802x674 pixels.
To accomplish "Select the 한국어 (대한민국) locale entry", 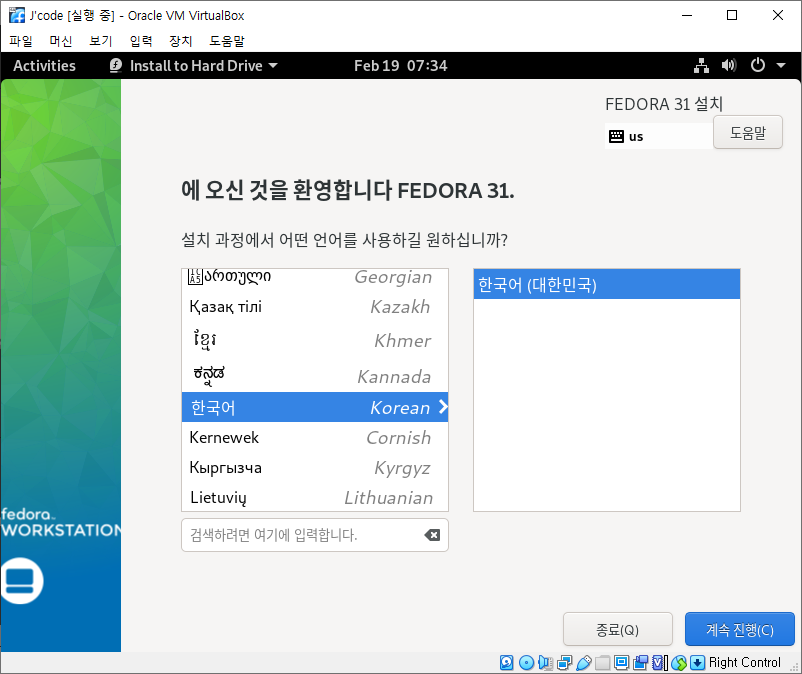I will coord(607,284).
